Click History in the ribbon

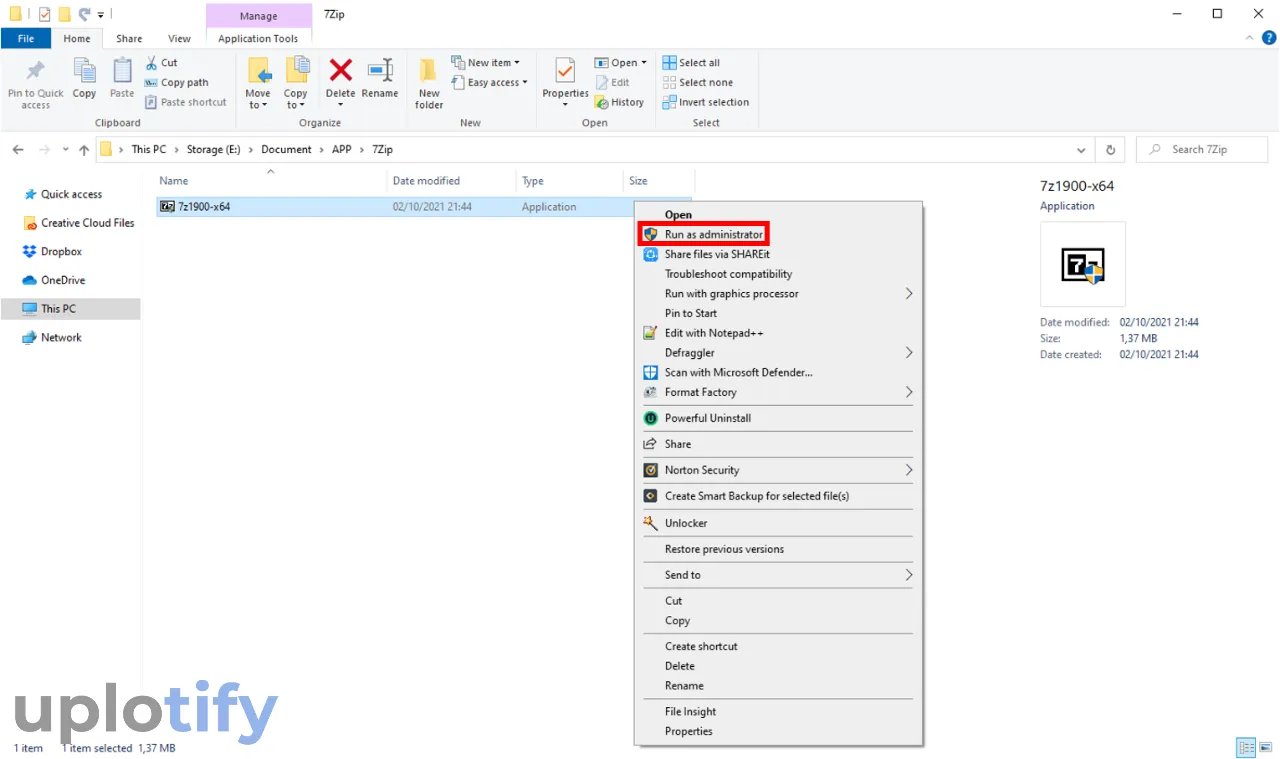tap(619, 102)
